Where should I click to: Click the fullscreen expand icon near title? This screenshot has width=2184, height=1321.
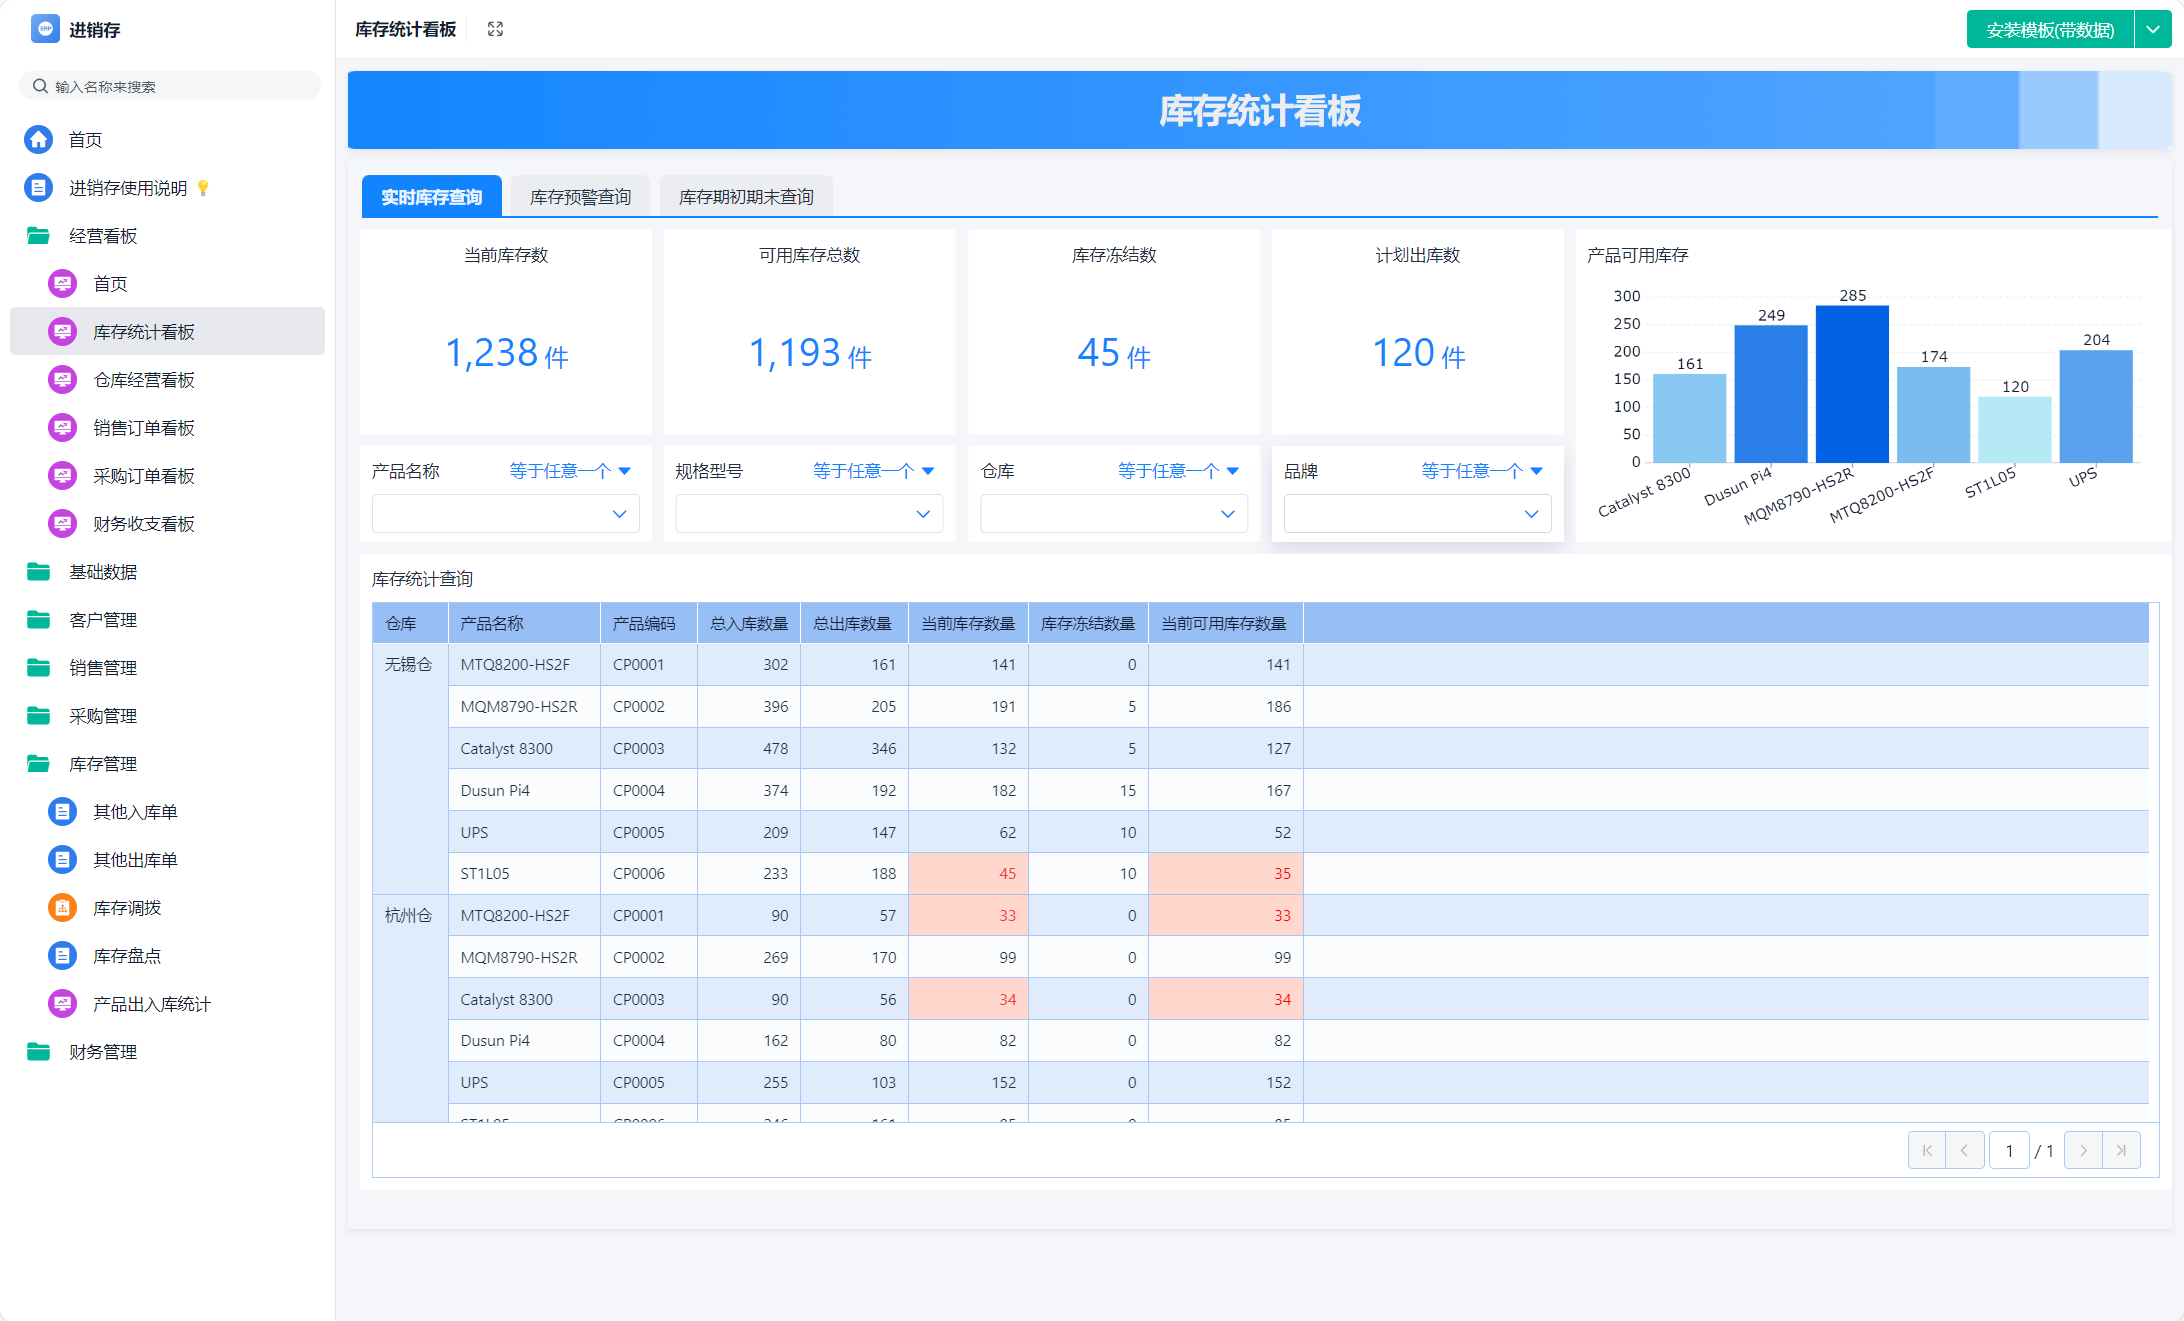[x=495, y=29]
